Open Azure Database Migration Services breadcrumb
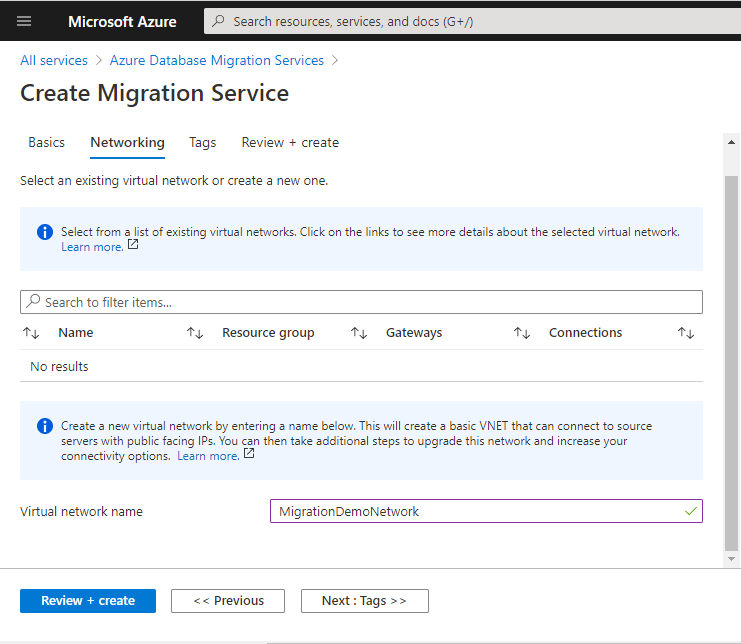741x644 pixels. [217, 60]
